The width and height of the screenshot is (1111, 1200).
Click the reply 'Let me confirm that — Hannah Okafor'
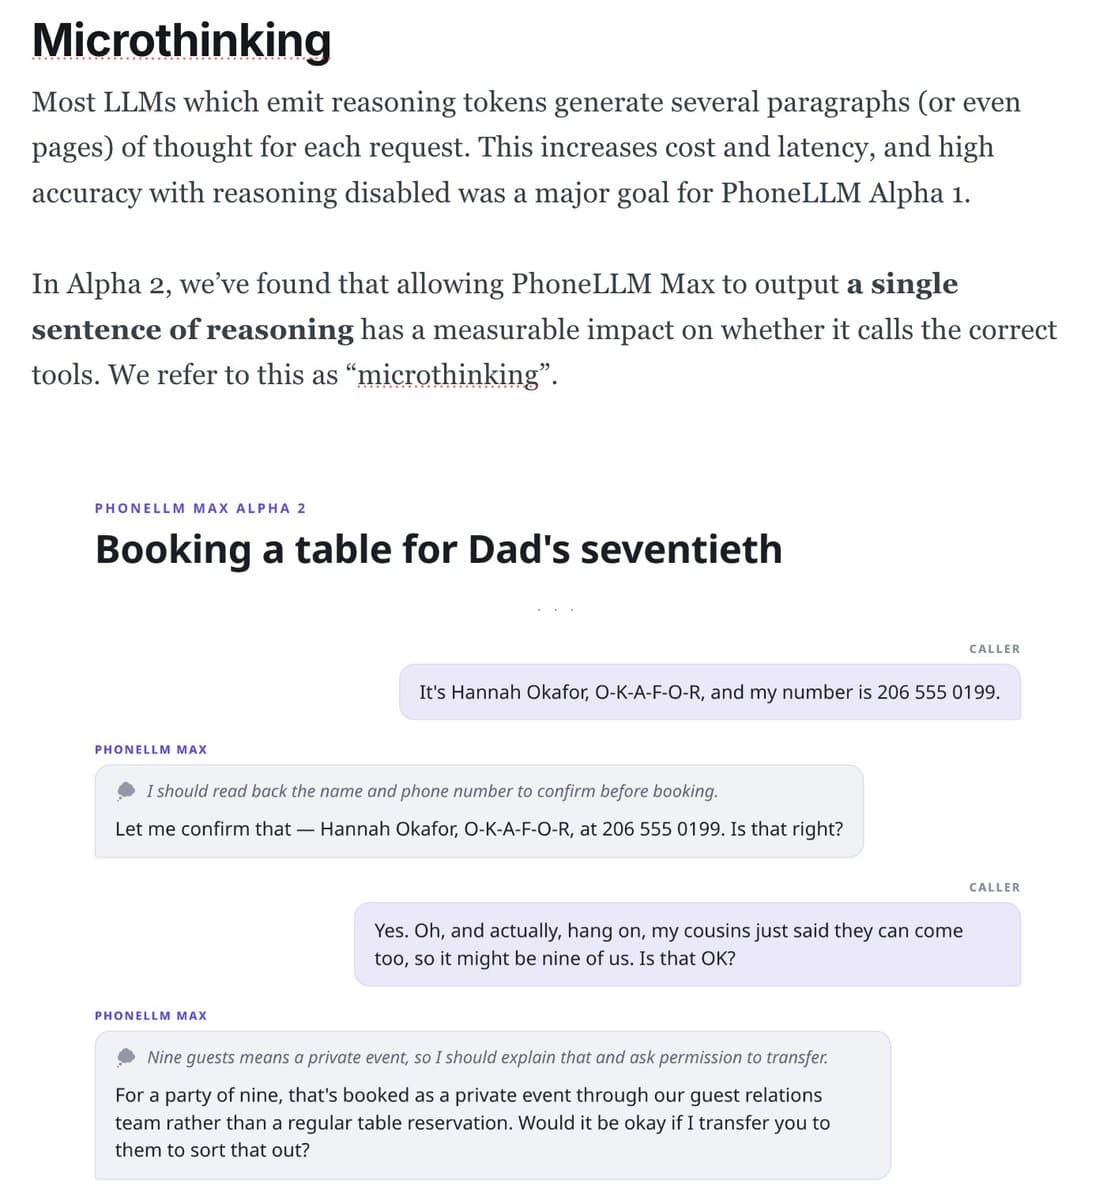tap(479, 829)
